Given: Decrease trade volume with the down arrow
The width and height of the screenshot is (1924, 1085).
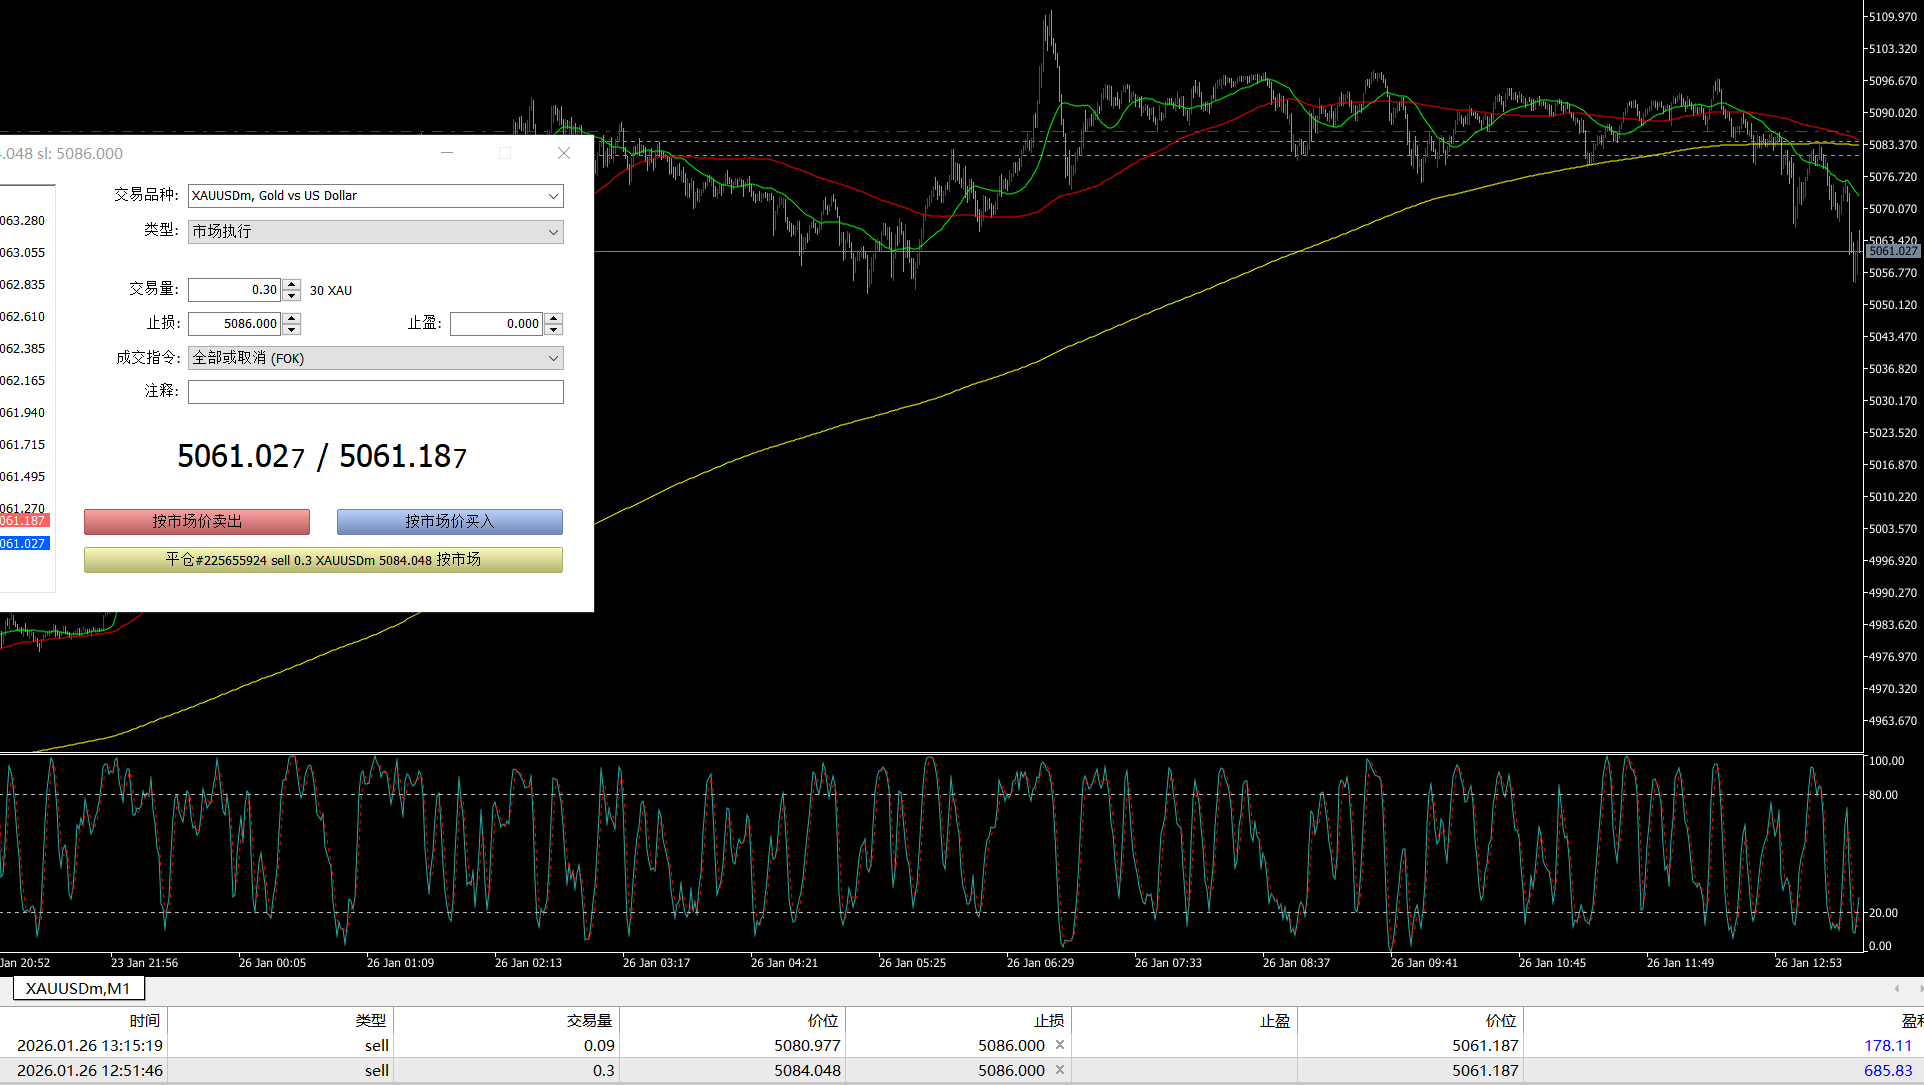Looking at the screenshot, I should tap(292, 296).
